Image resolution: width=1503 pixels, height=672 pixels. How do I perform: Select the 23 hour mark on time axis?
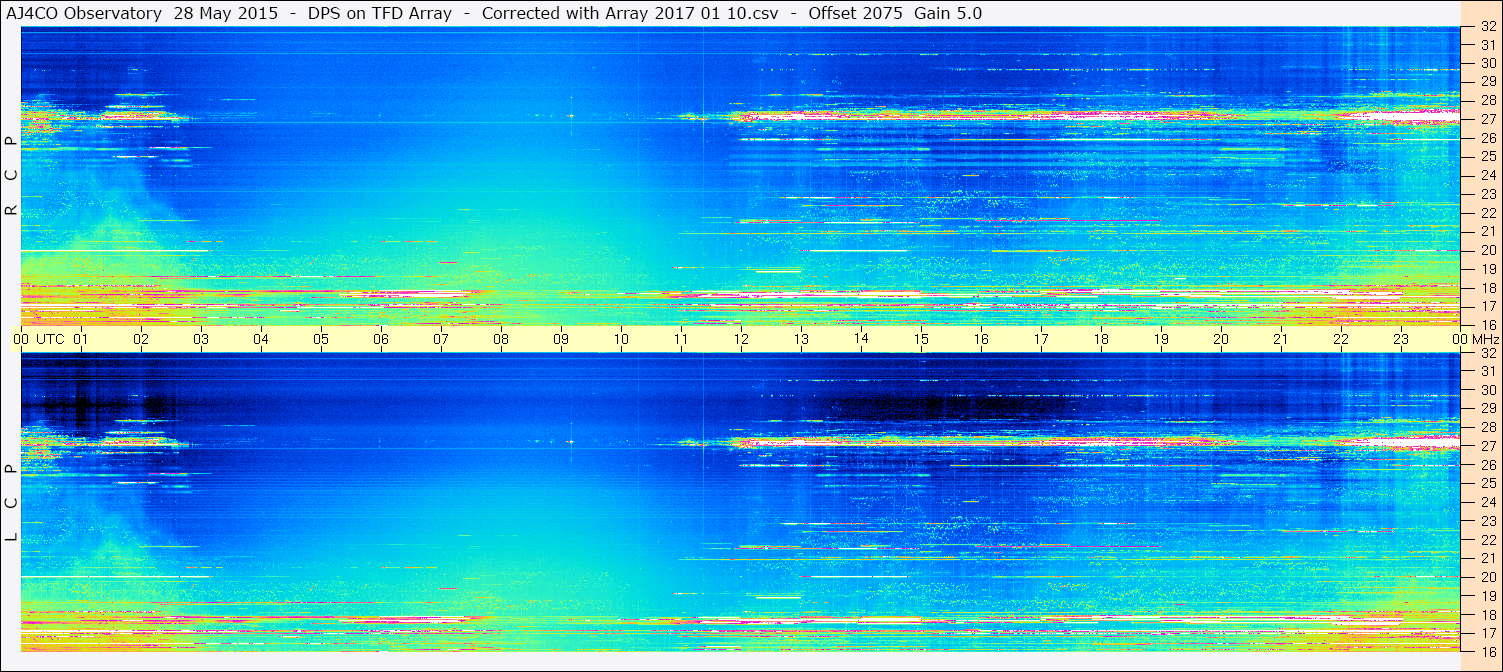(x=1401, y=340)
